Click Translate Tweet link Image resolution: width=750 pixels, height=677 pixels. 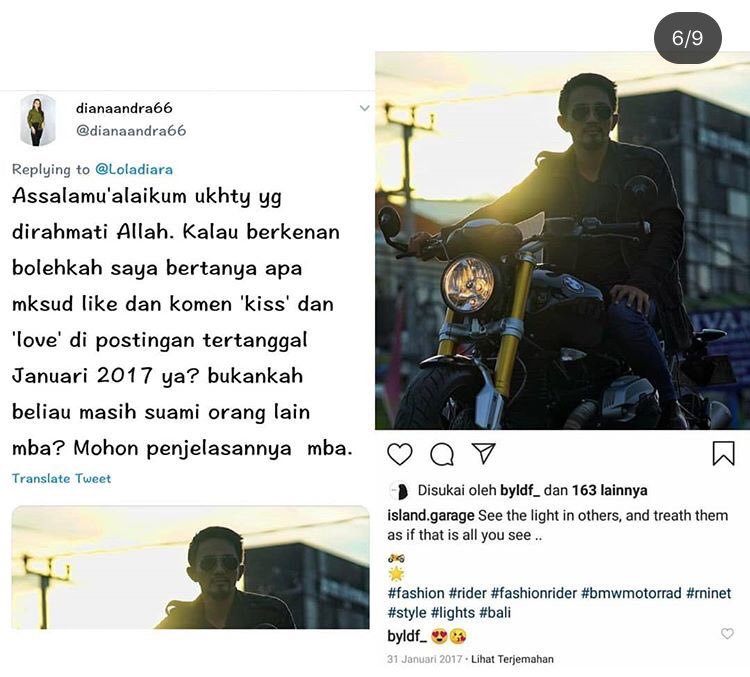(x=61, y=478)
